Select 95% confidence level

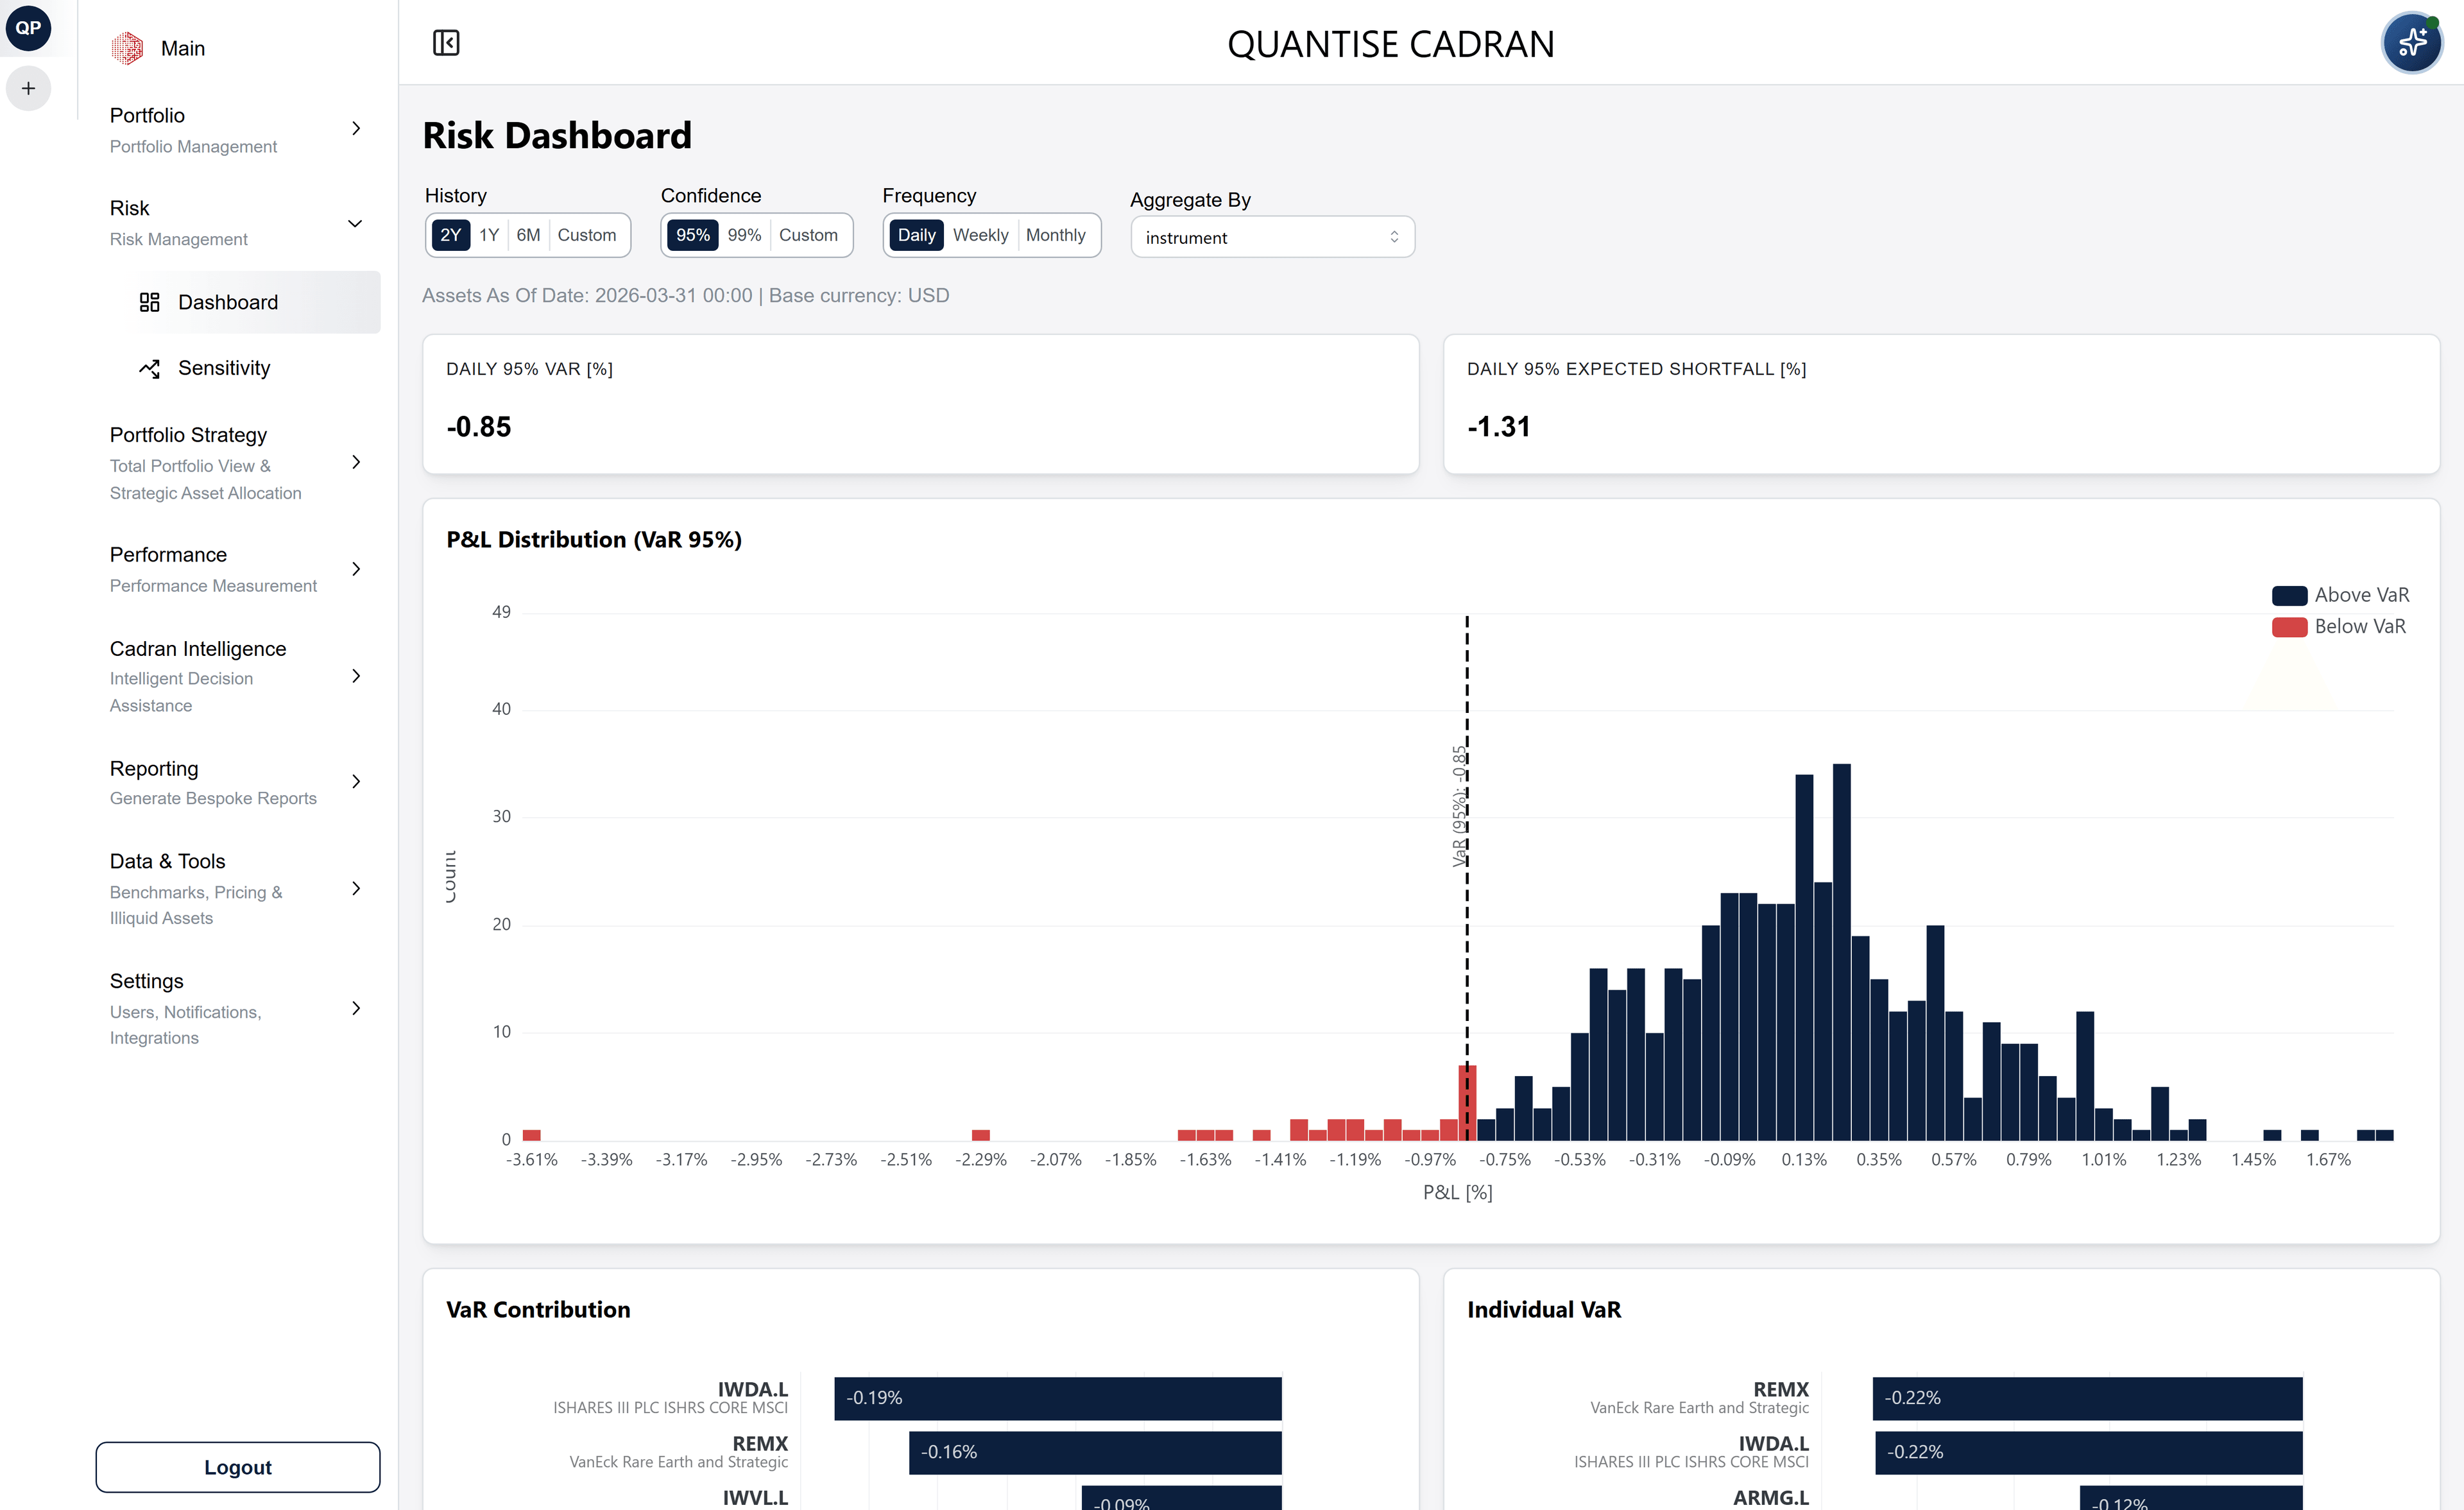point(693,235)
